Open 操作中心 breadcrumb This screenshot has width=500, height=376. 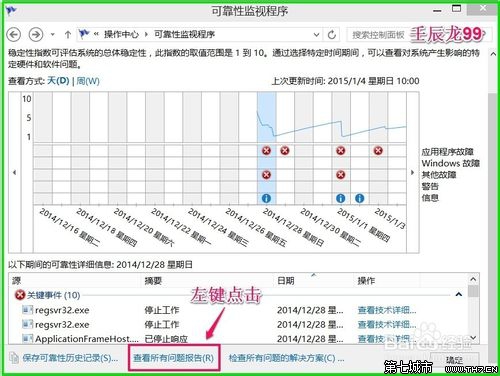(121, 34)
